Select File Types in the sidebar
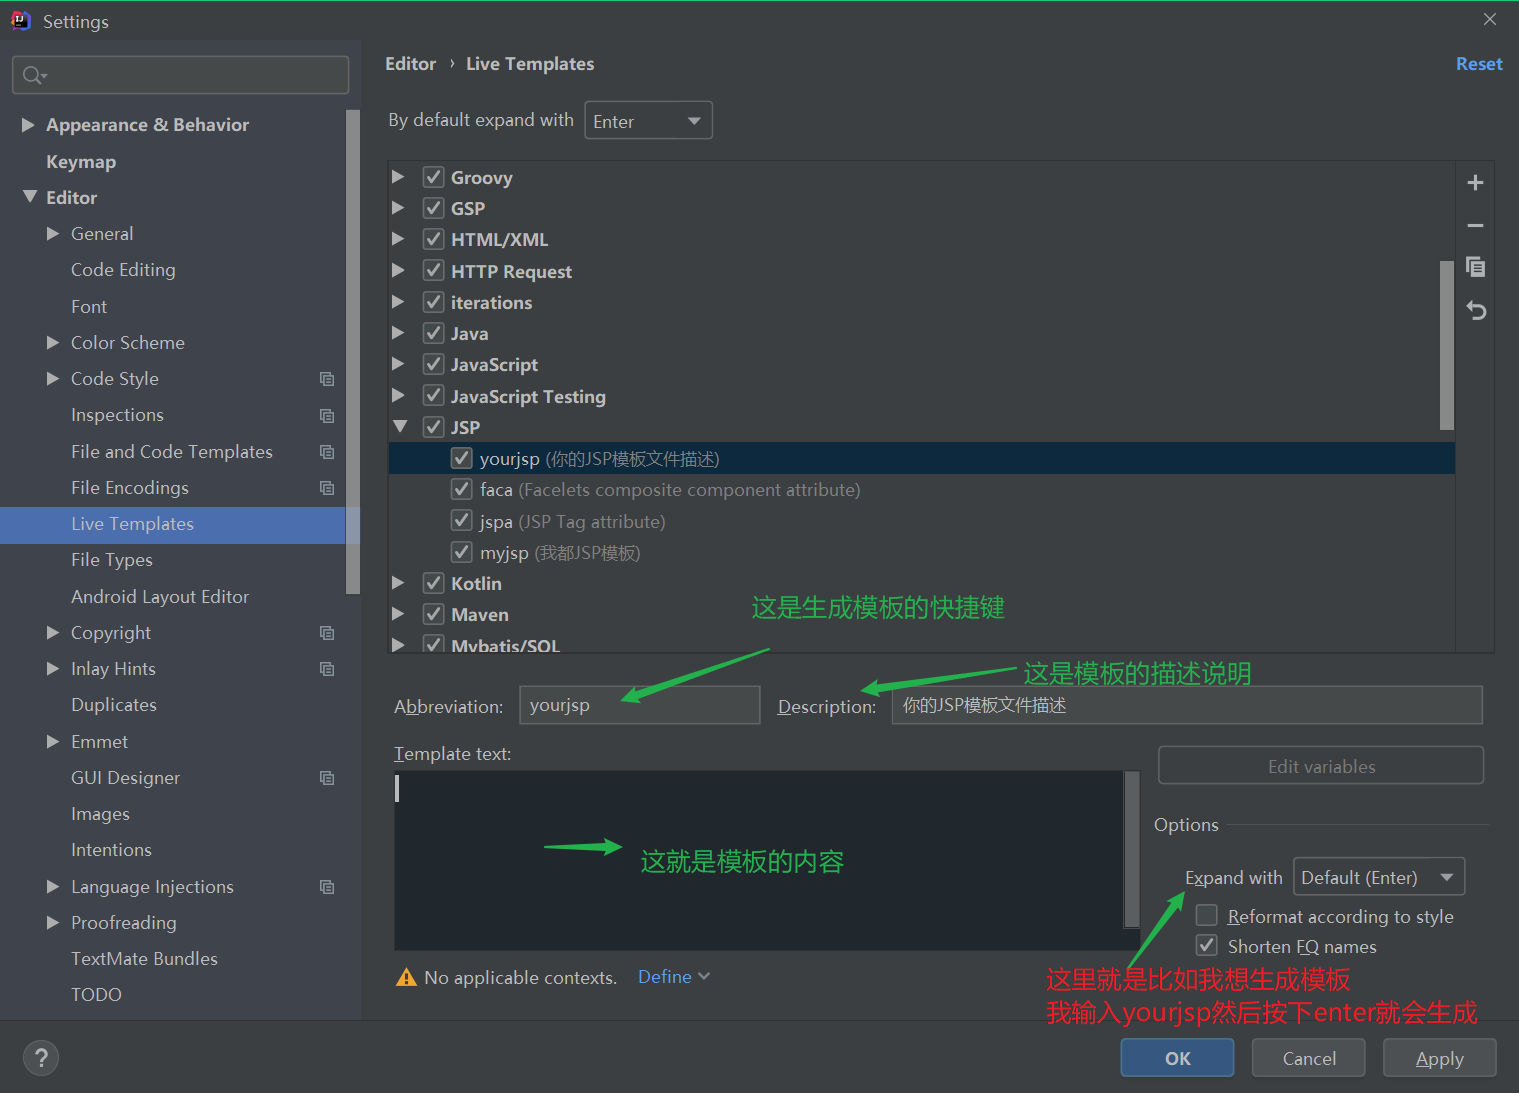1519x1093 pixels. tap(112, 560)
